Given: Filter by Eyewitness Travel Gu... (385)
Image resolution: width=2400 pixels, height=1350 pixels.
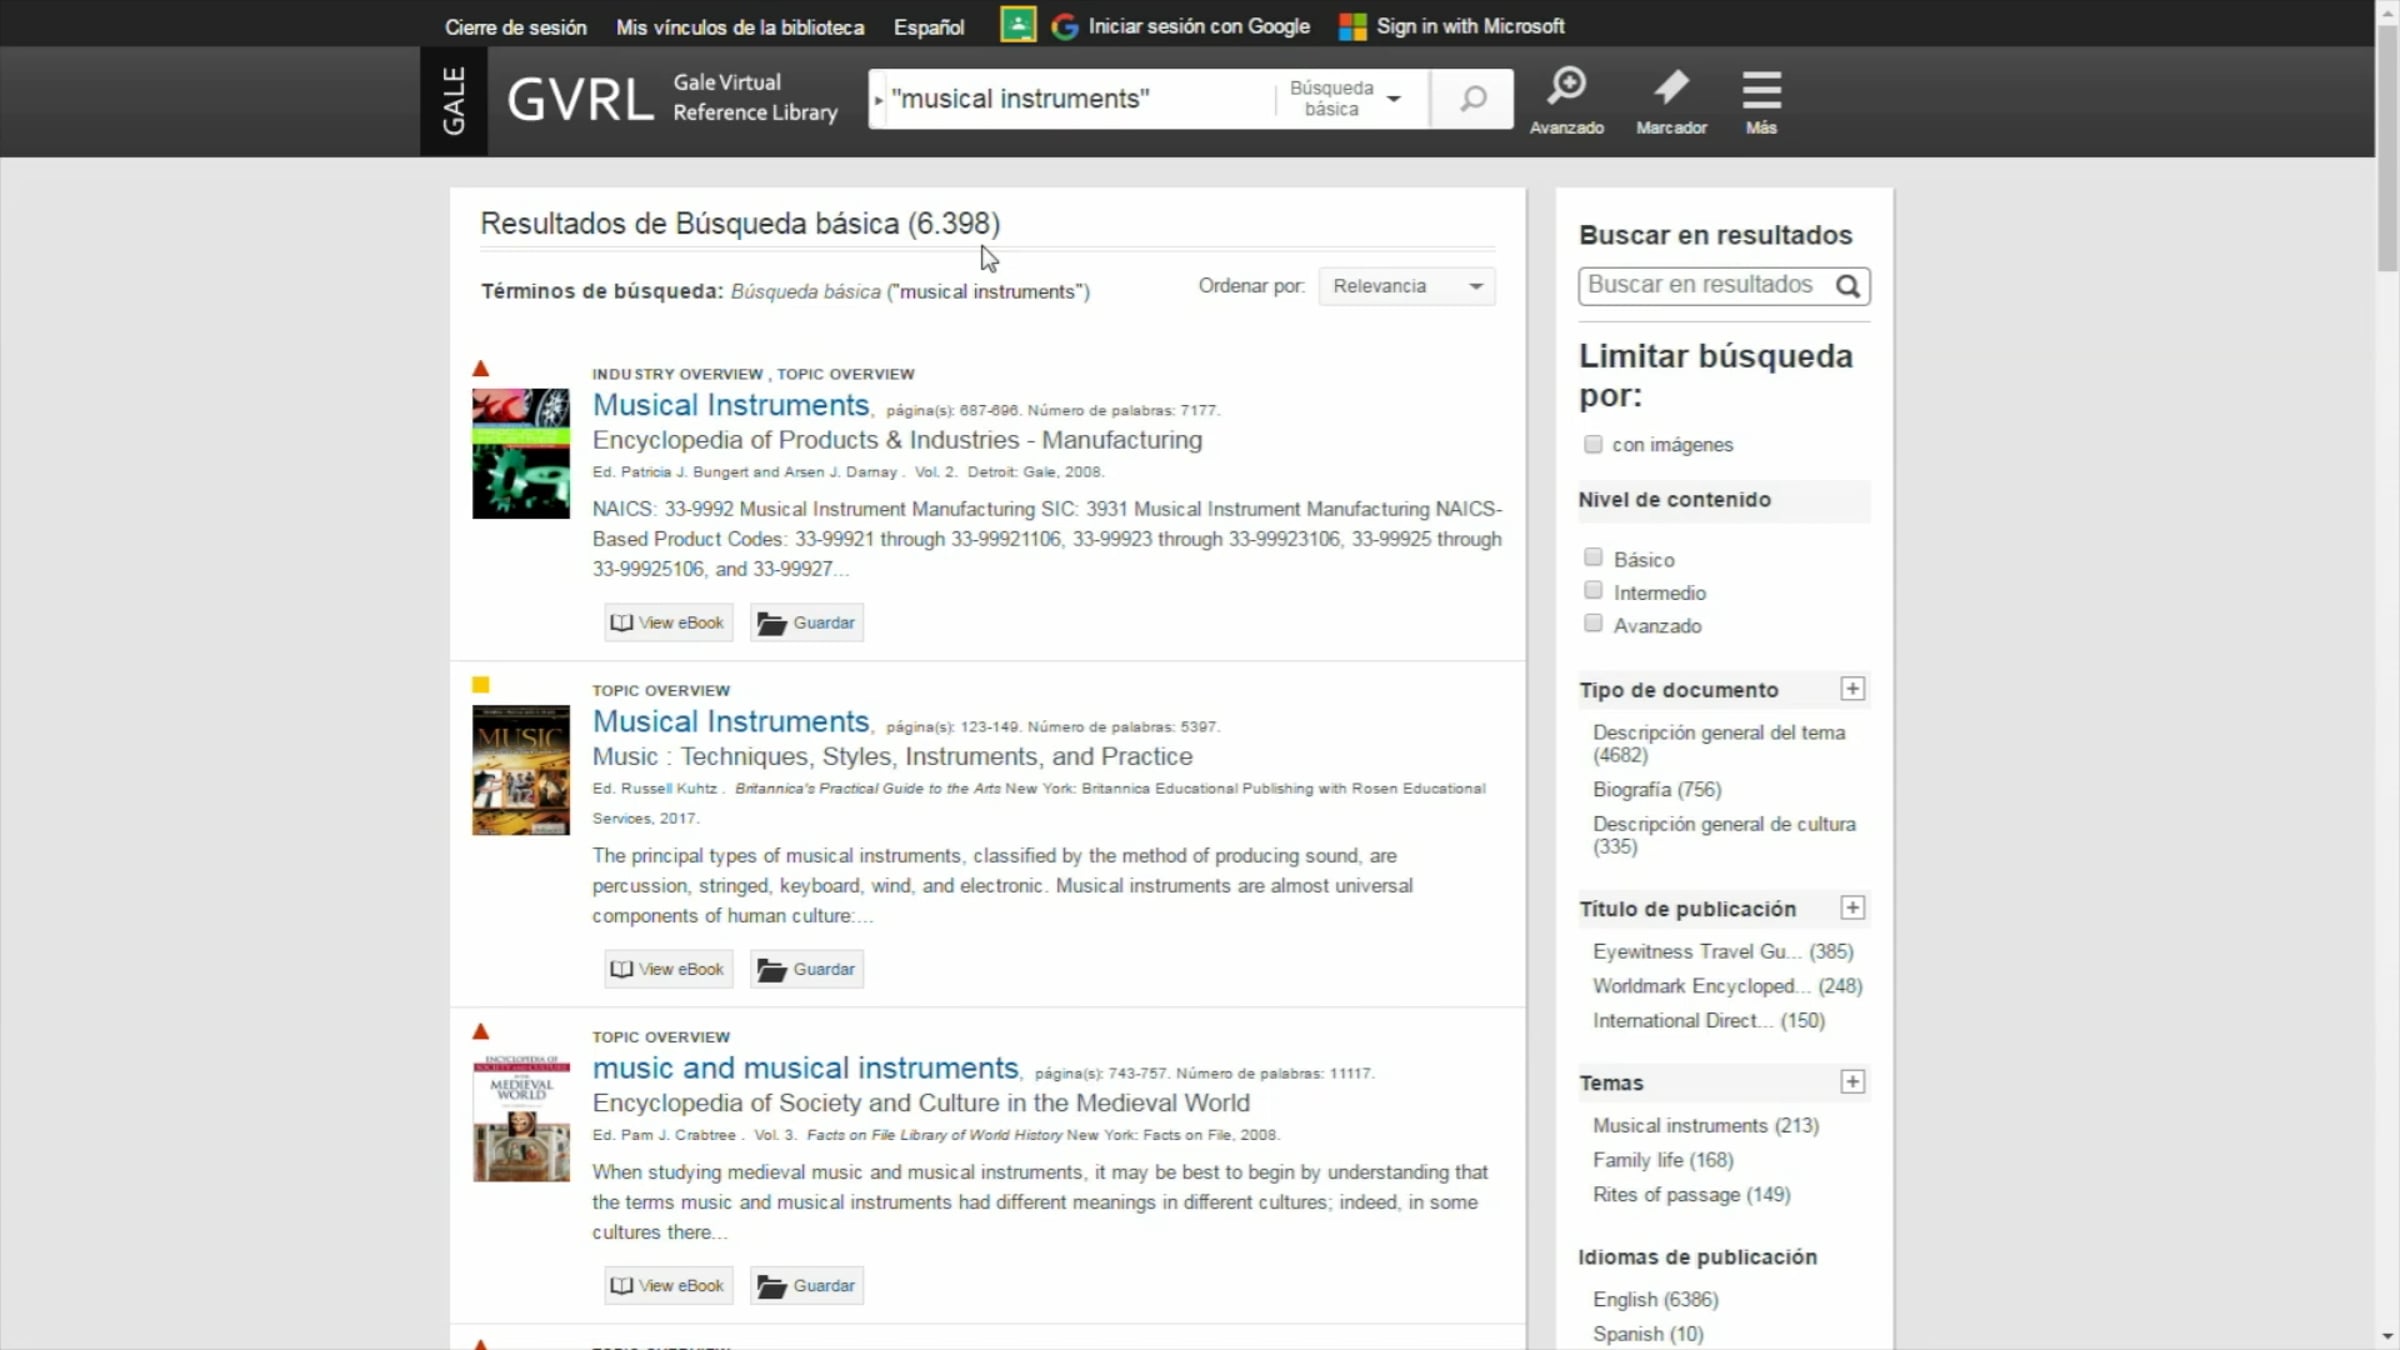Looking at the screenshot, I should [x=1723, y=952].
